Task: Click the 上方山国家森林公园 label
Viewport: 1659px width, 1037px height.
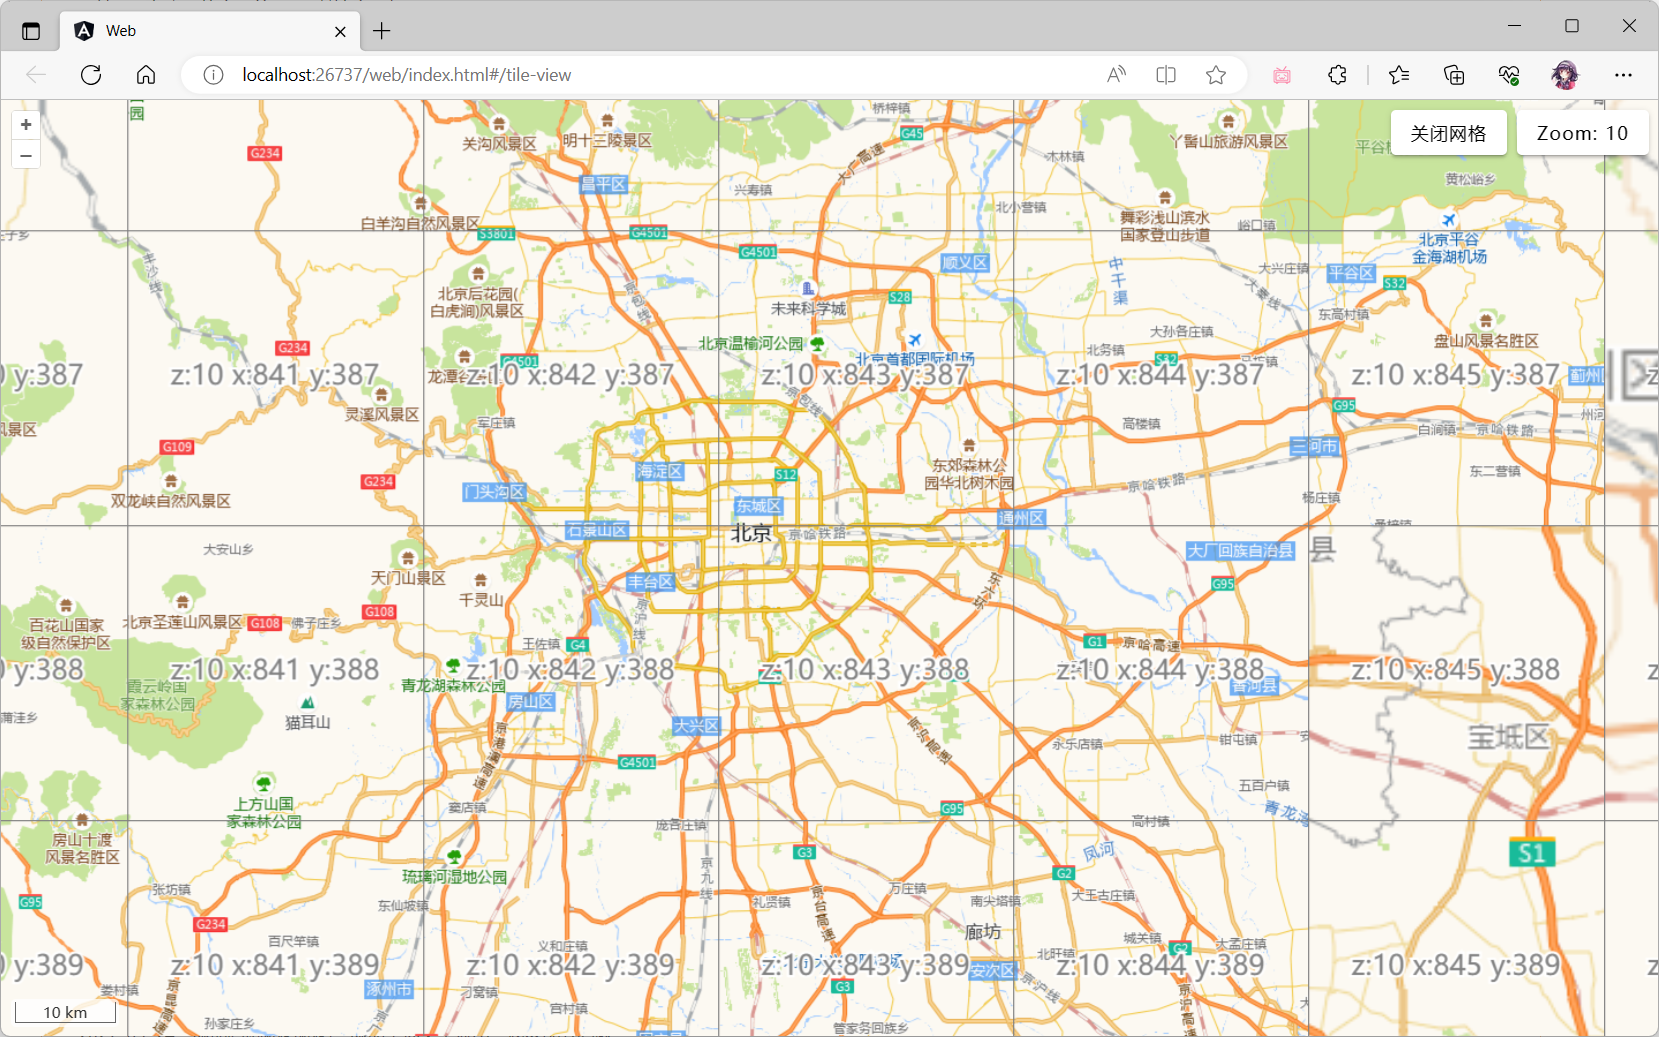Action: [264, 813]
